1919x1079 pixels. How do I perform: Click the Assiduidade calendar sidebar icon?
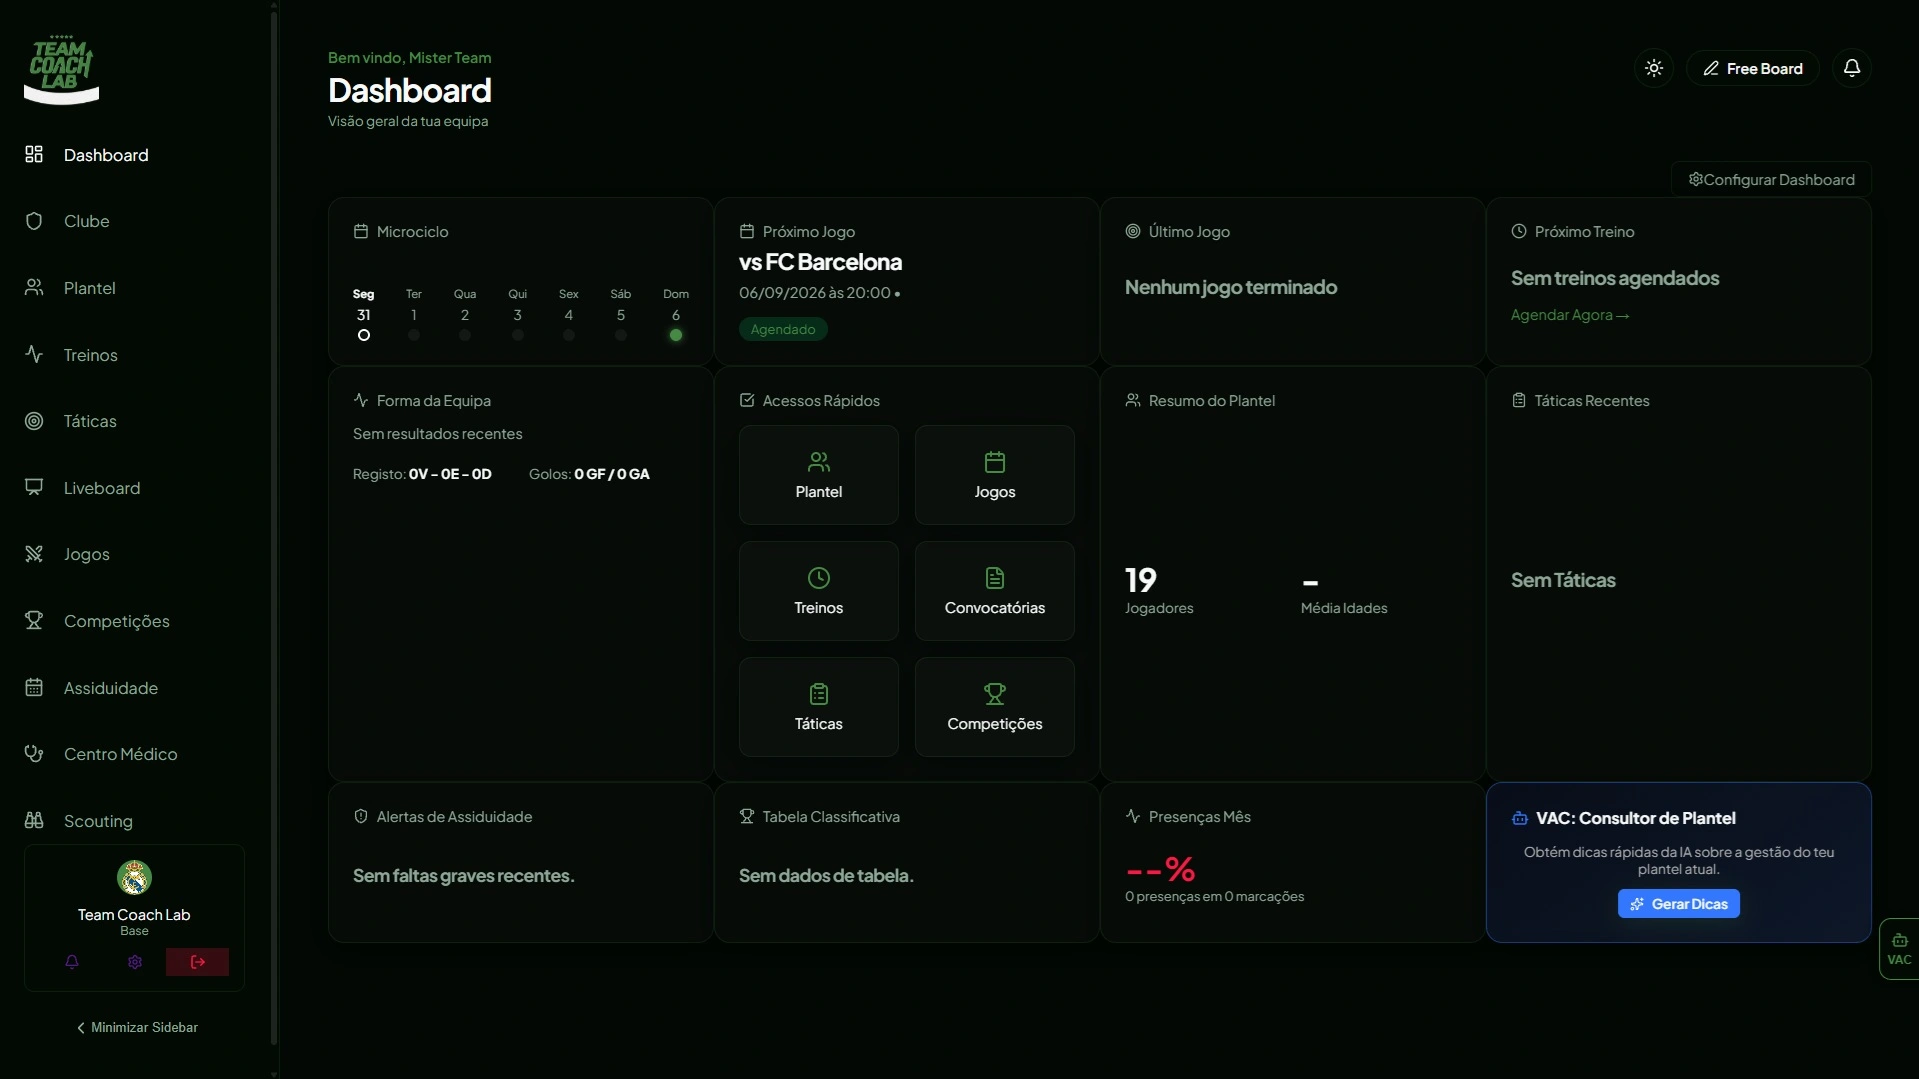(x=34, y=688)
